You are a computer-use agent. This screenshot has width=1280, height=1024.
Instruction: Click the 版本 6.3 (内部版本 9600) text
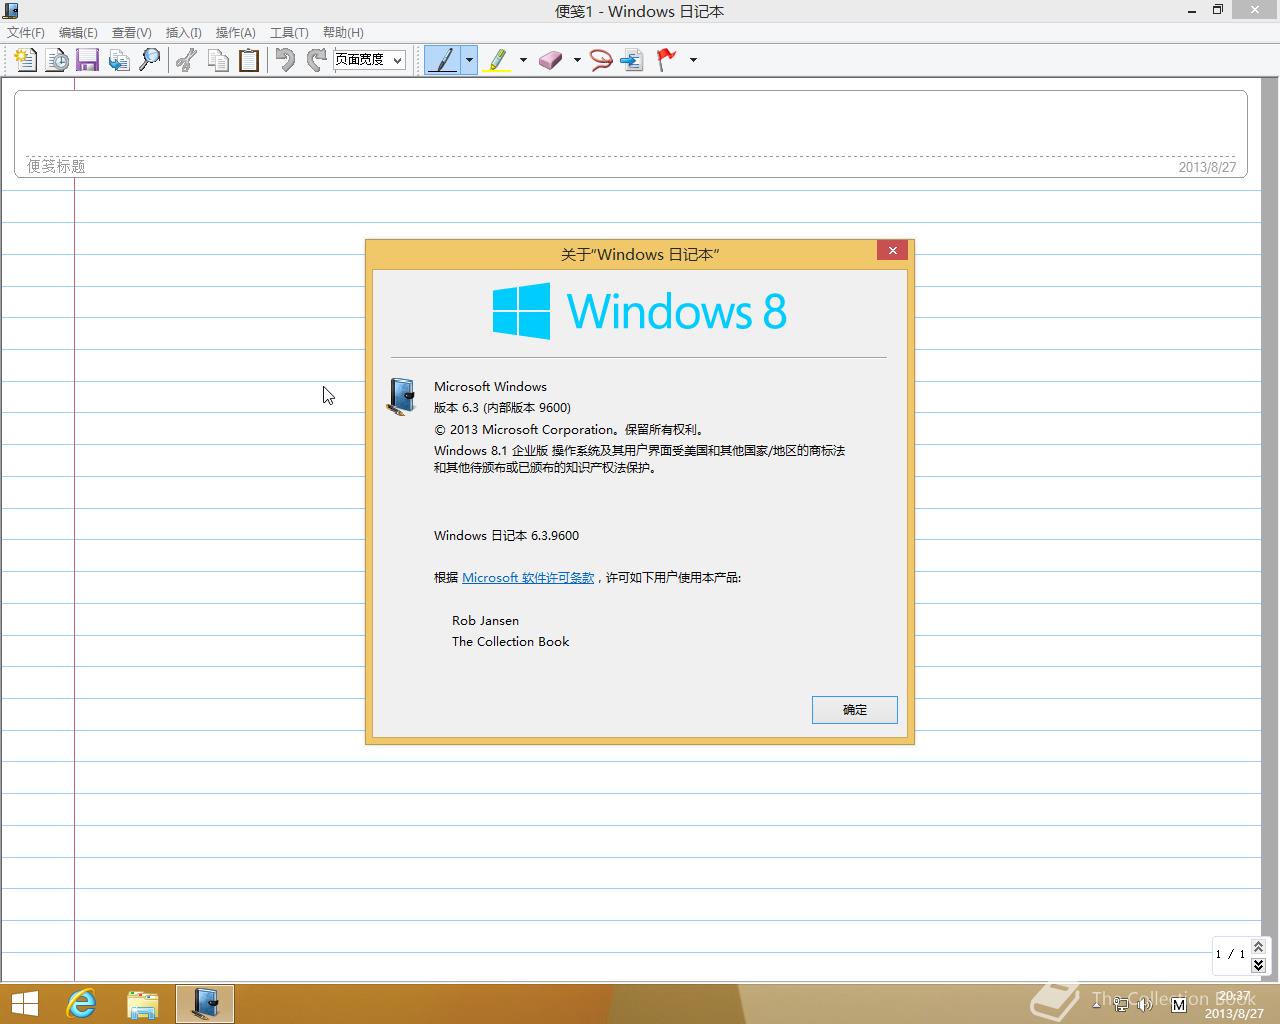[502, 408]
